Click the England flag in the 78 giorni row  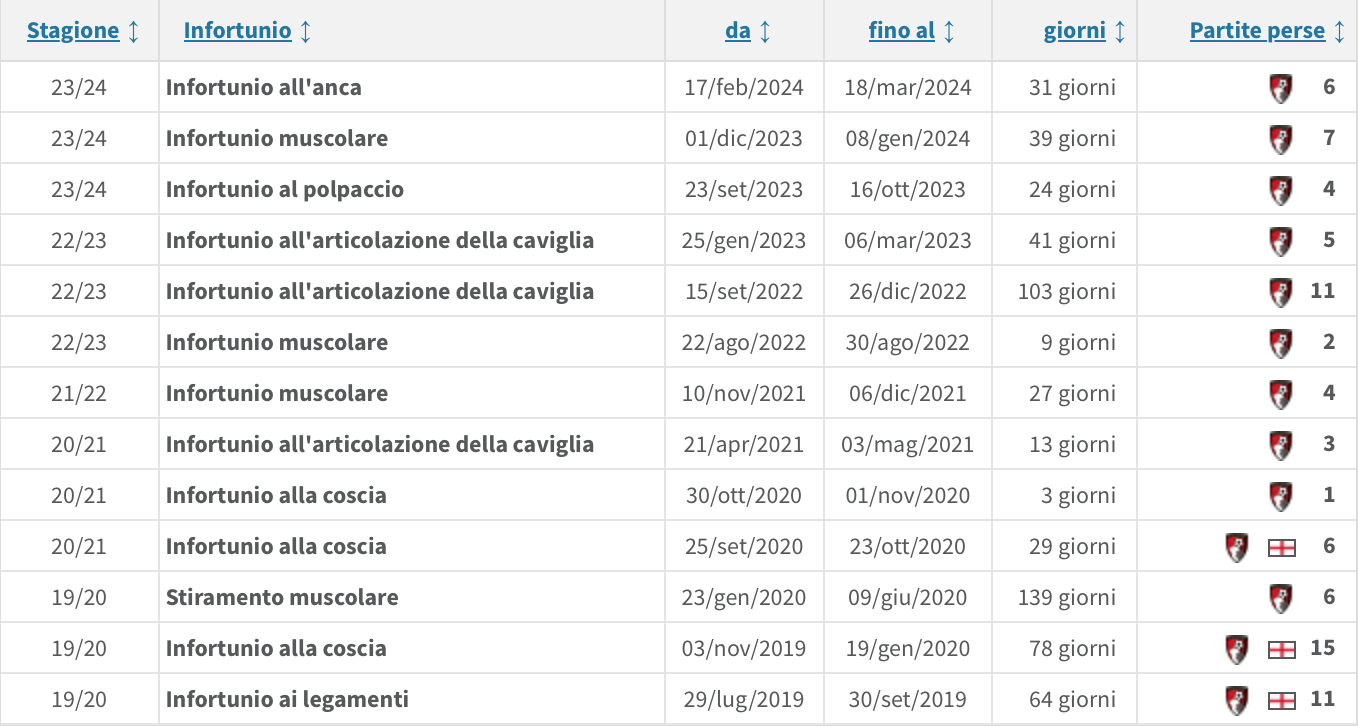(1282, 649)
